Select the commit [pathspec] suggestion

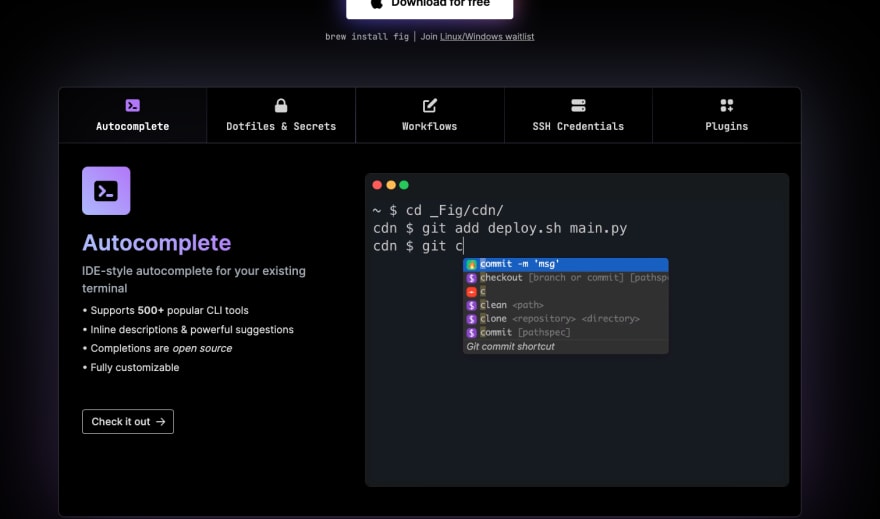coord(566,332)
